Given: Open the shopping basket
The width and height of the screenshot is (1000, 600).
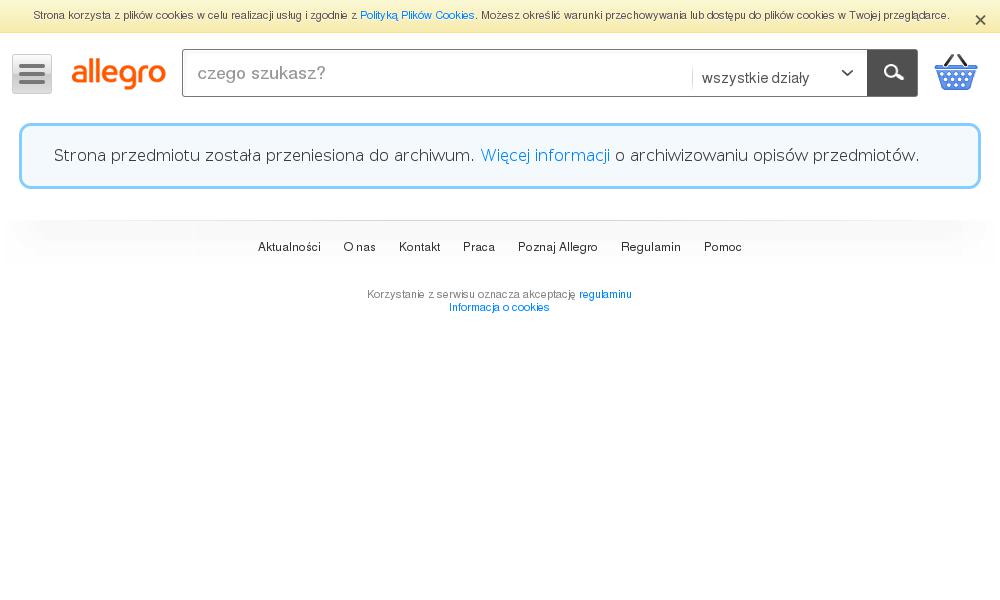Looking at the screenshot, I should 955,73.
